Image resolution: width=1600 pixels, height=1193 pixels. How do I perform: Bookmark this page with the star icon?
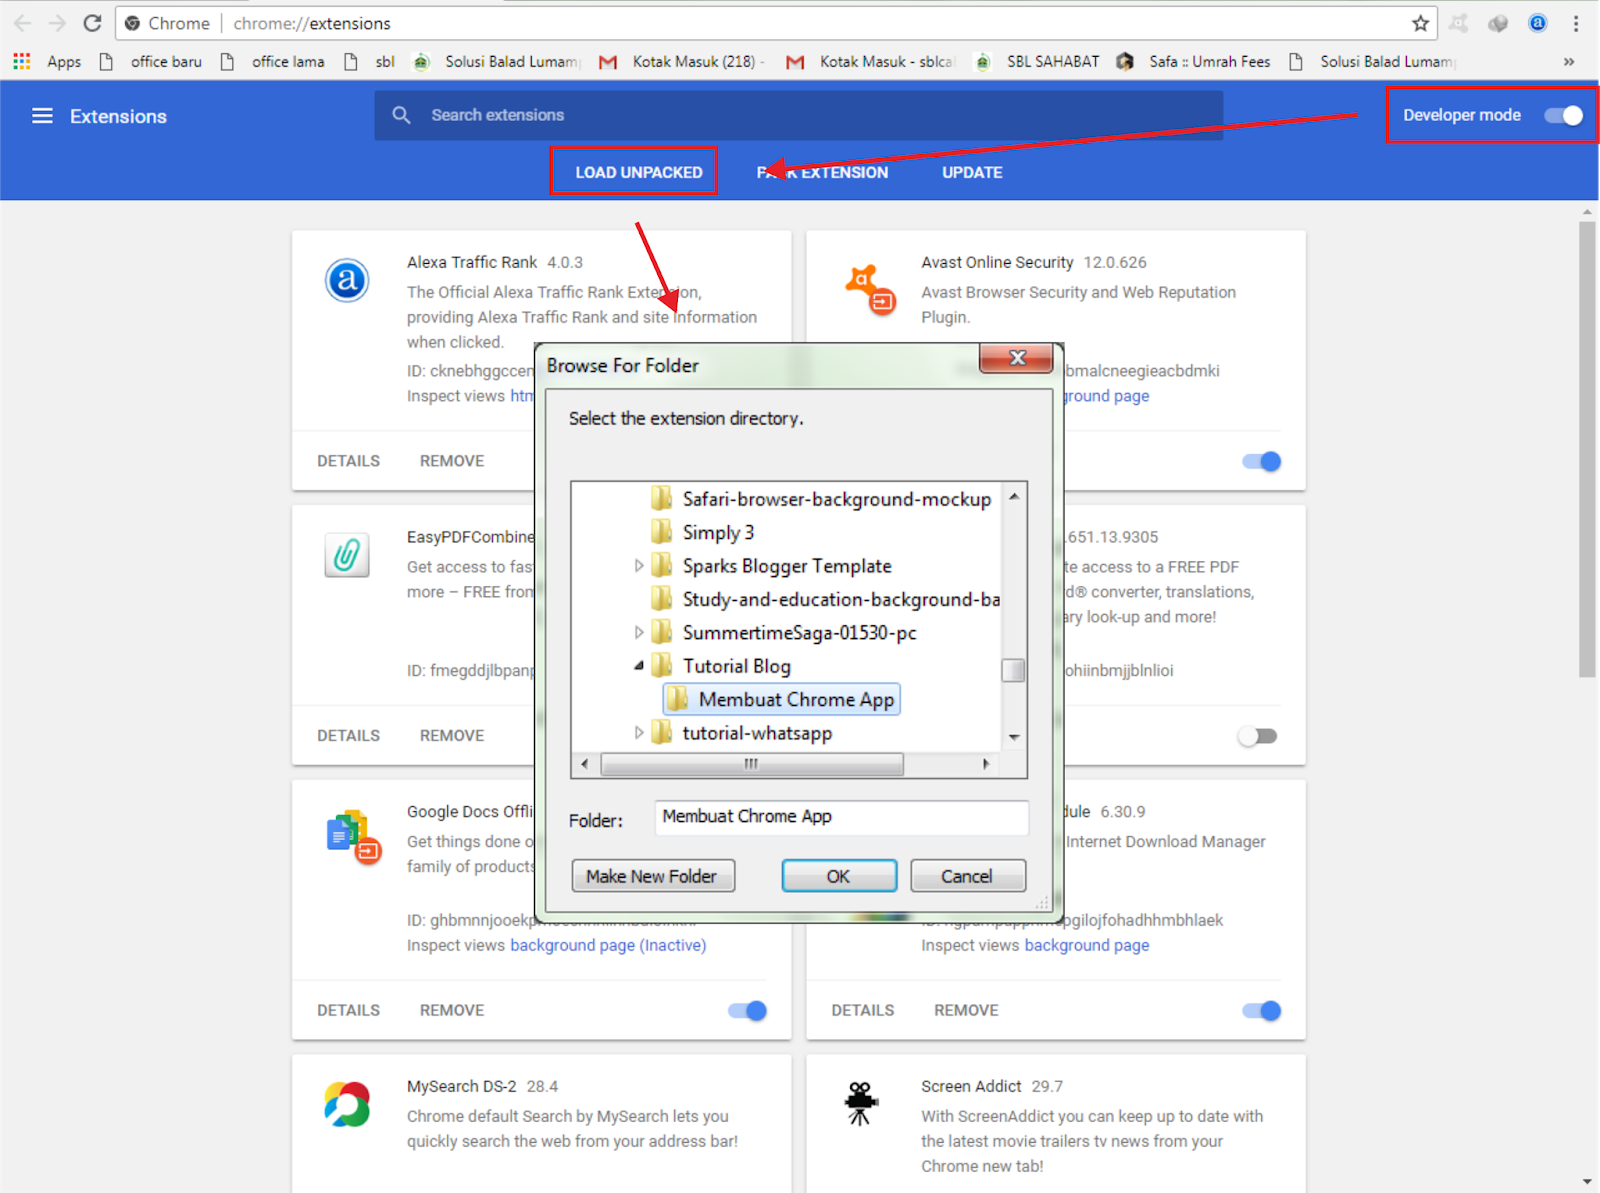click(1420, 23)
